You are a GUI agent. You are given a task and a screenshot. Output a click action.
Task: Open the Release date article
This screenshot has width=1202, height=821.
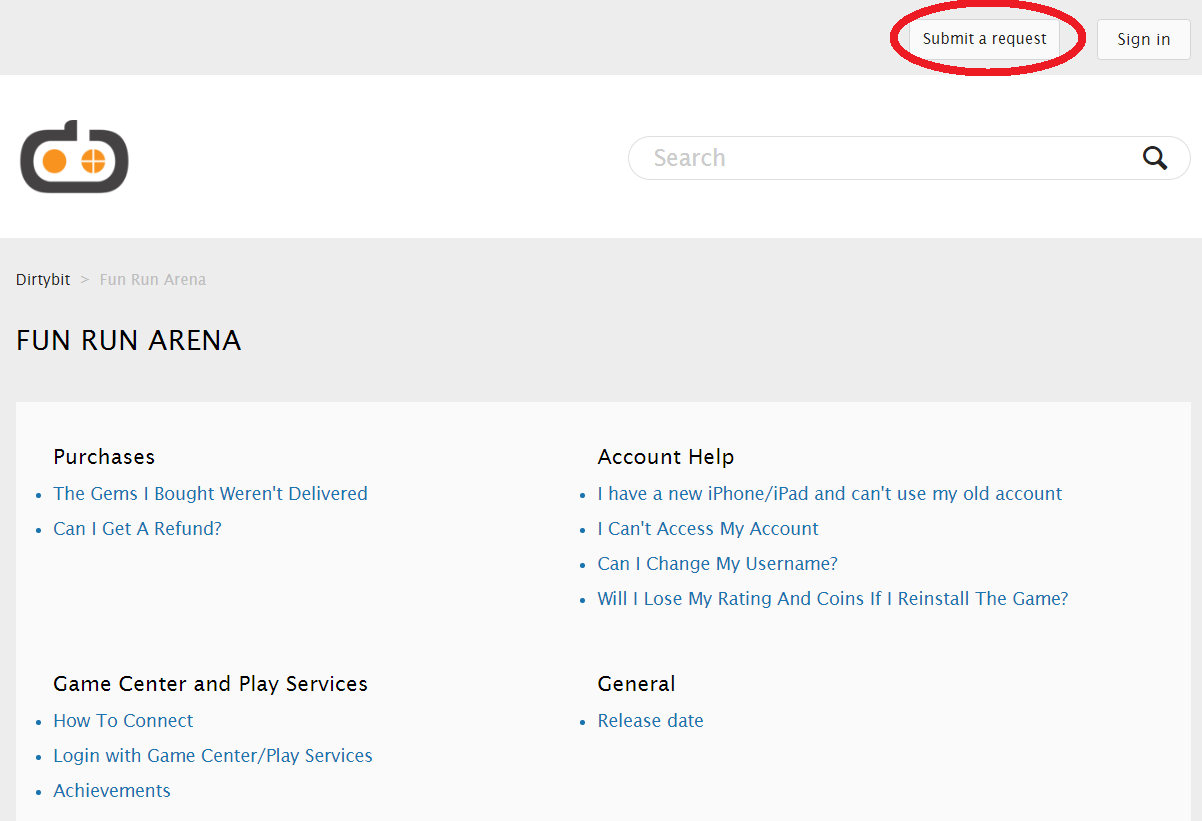(x=651, y=721)
